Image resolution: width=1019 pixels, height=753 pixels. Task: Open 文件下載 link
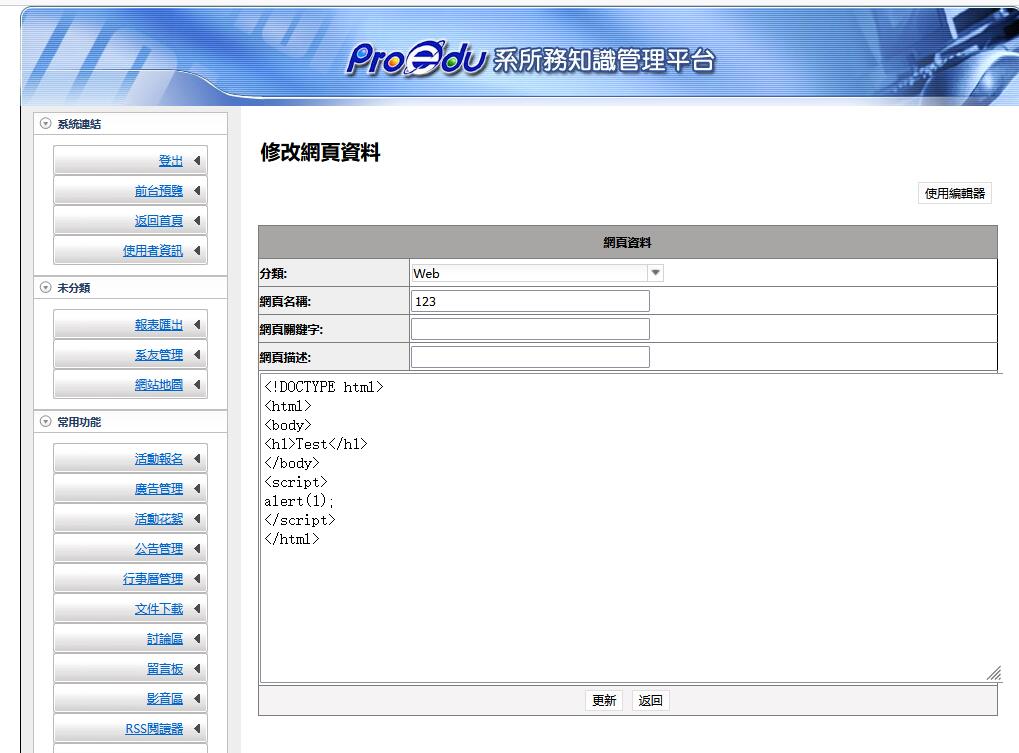pyautogui.click(x=159, y=609)
